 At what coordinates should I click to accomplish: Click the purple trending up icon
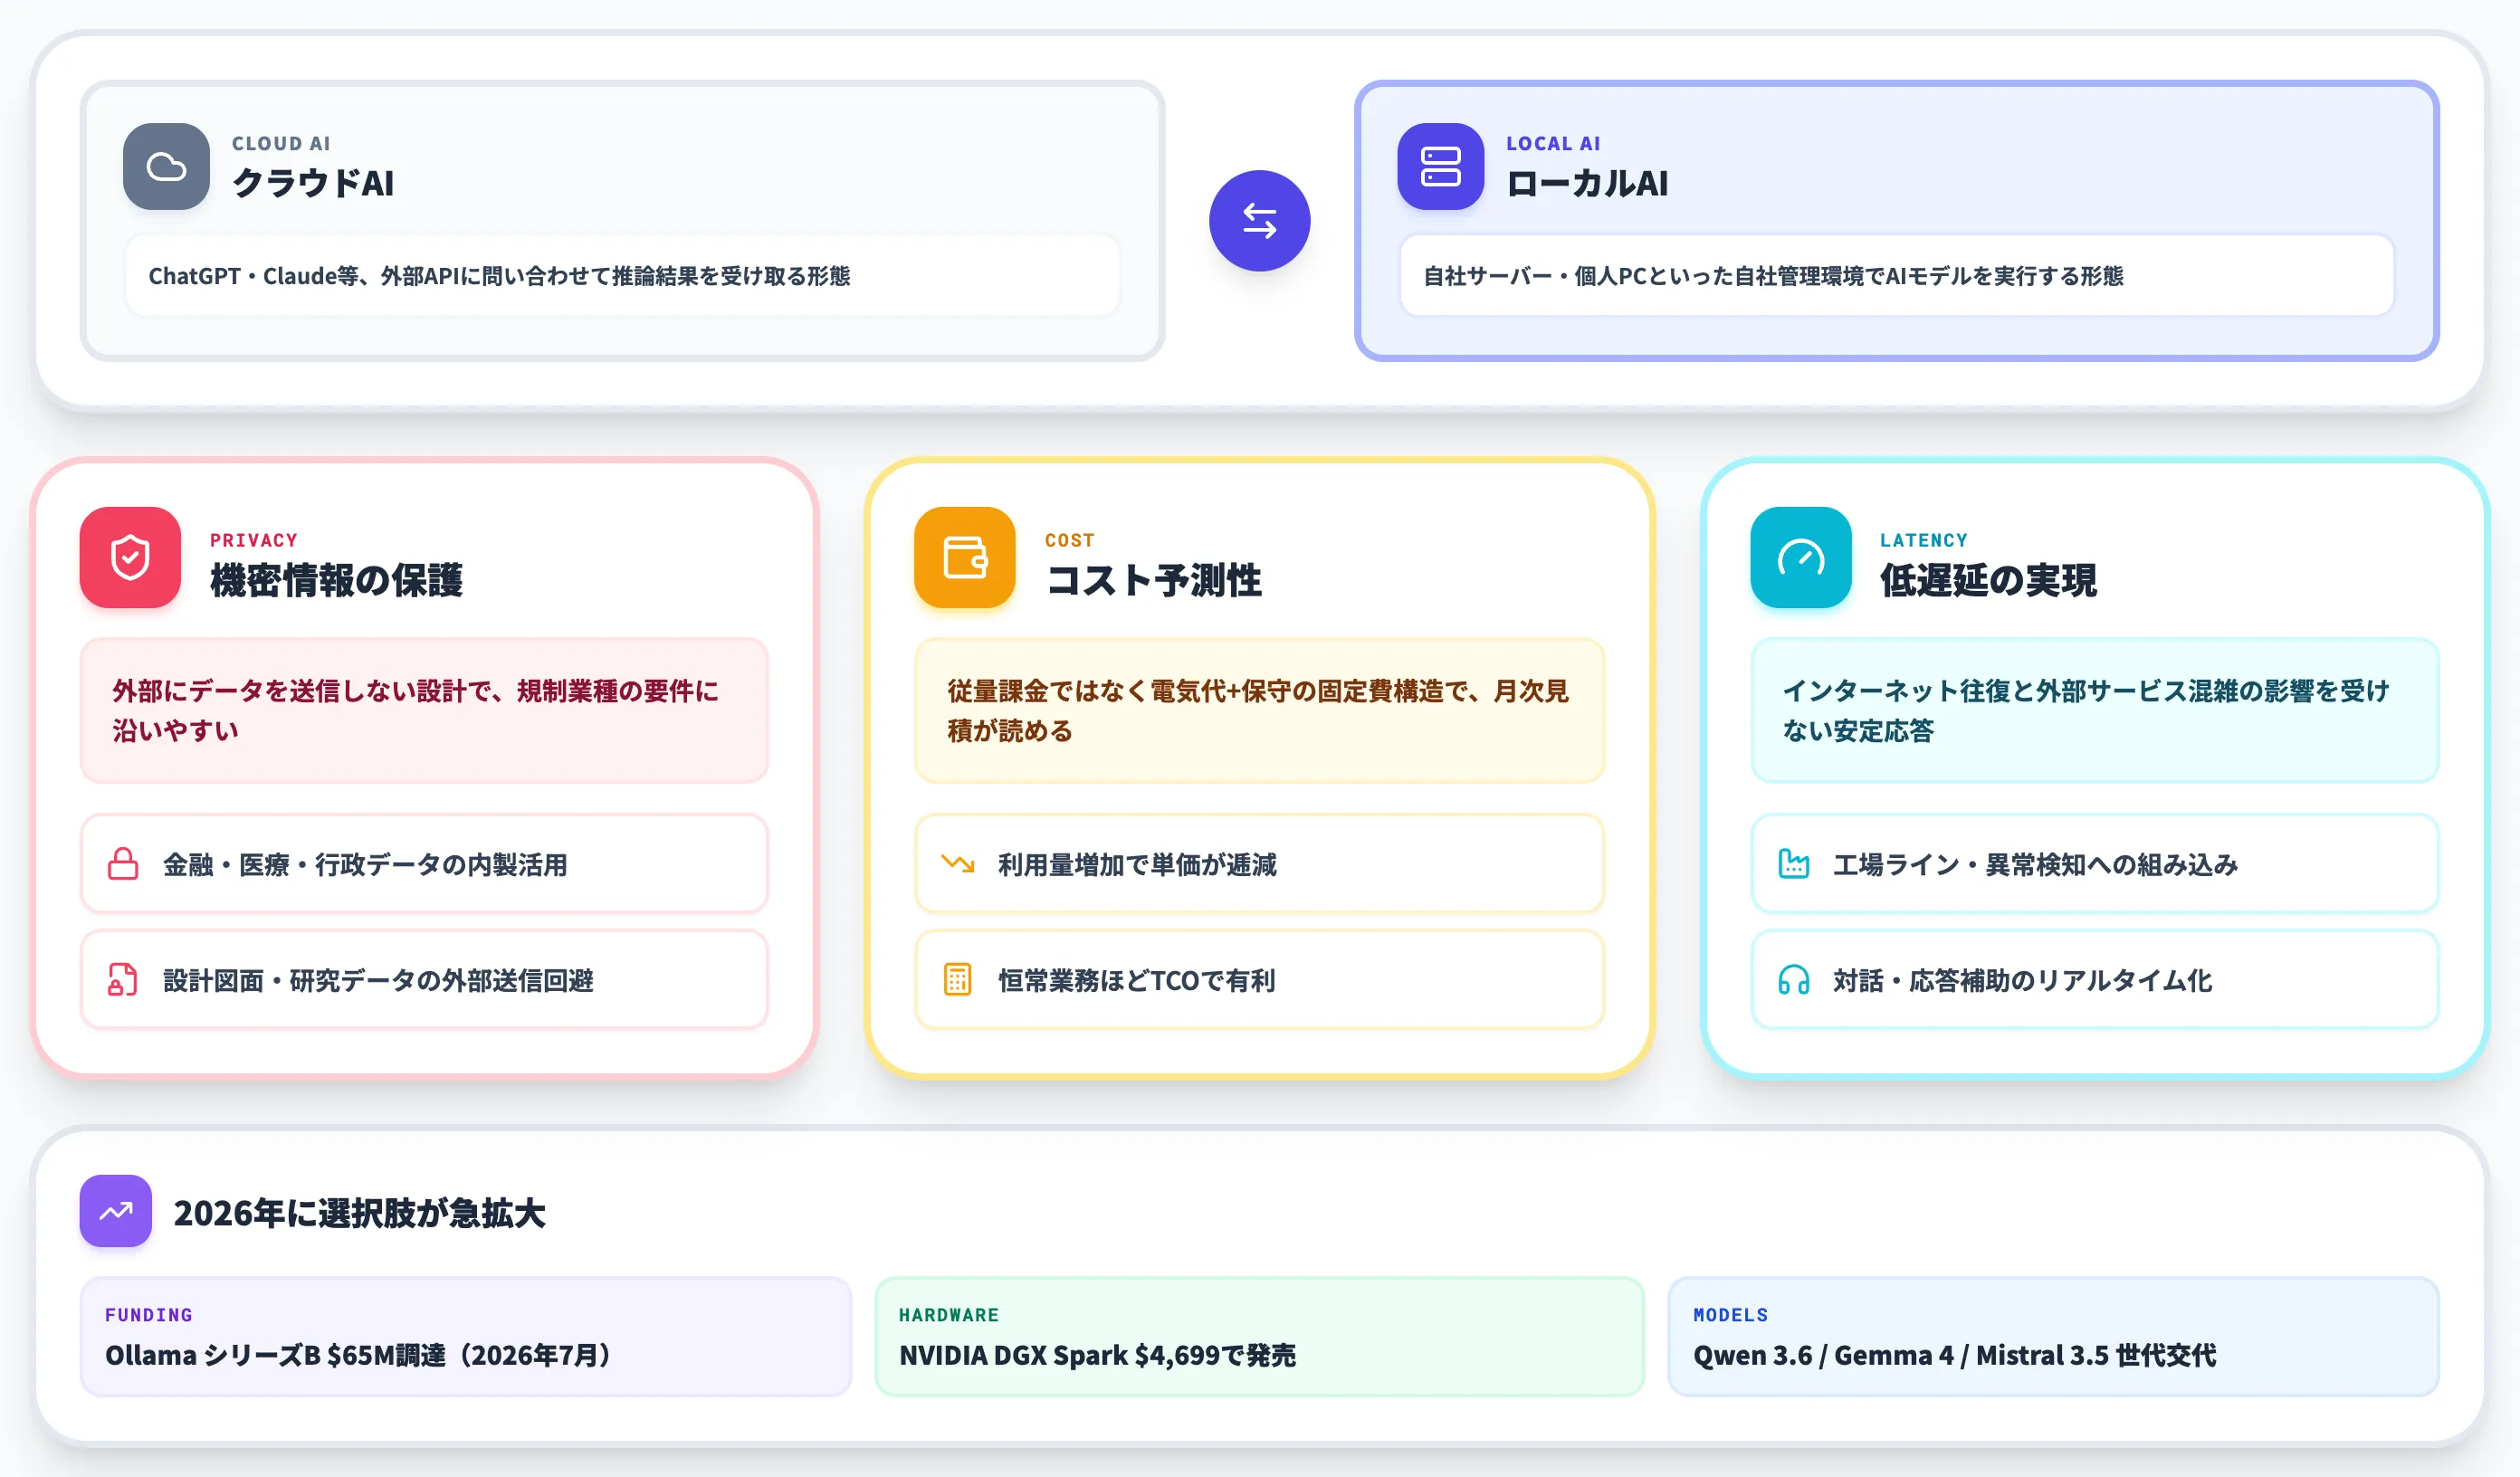[x=116, y=1211]
